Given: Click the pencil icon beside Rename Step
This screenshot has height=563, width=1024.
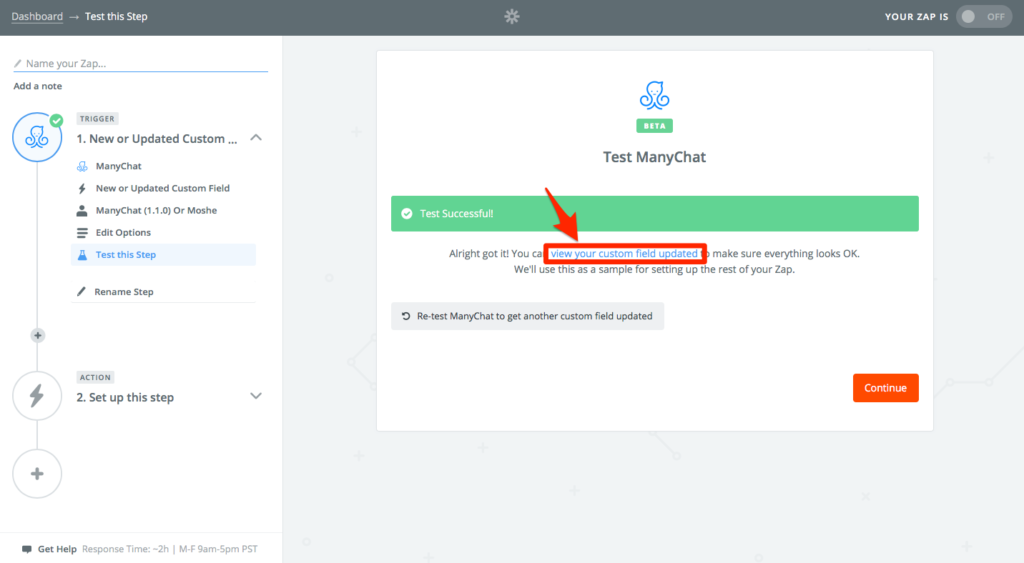Looking at the screenshot, I should 81,291.
